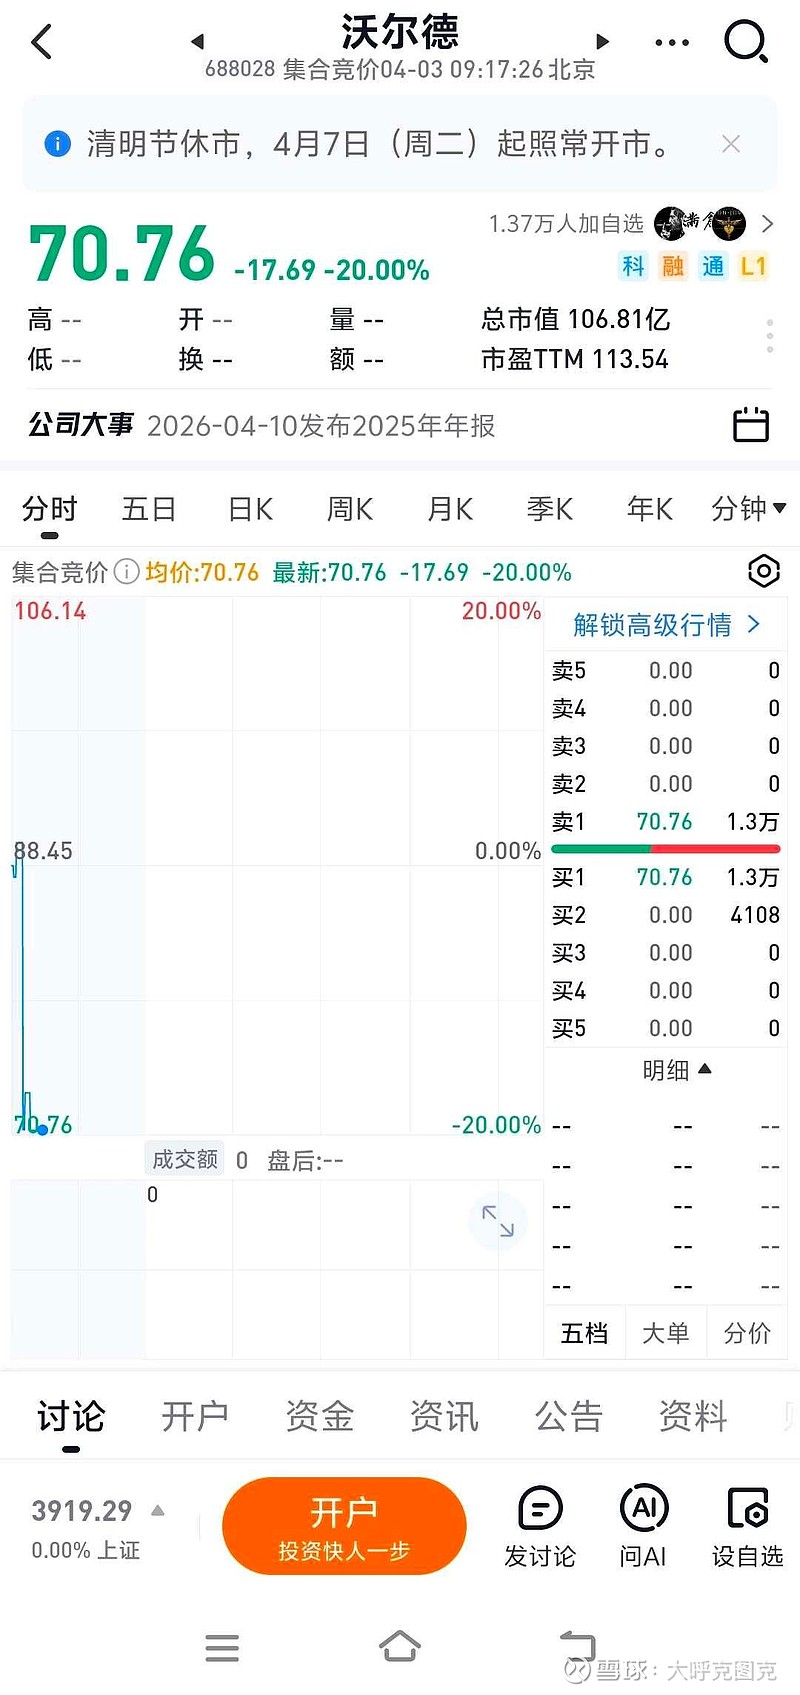Select the 大单 tab

coord(665,1333)
